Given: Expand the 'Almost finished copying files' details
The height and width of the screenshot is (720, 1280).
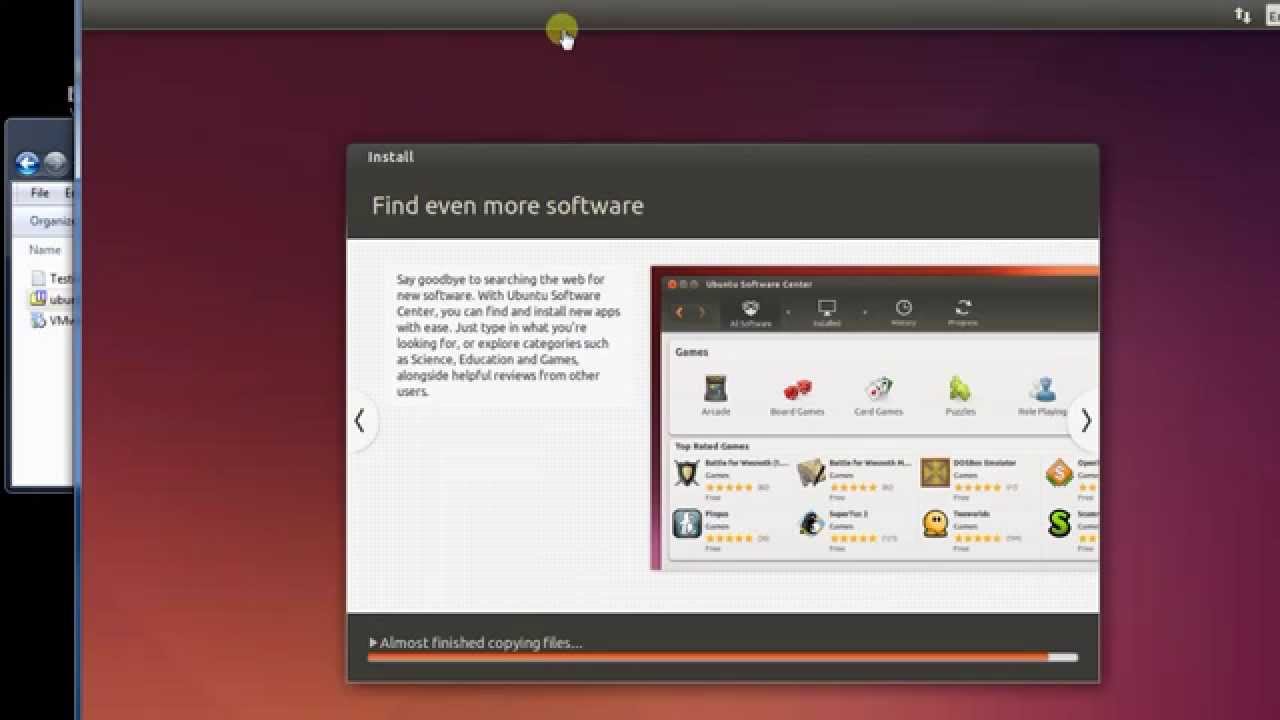Looking at the screenshot, I should point(373,643).
